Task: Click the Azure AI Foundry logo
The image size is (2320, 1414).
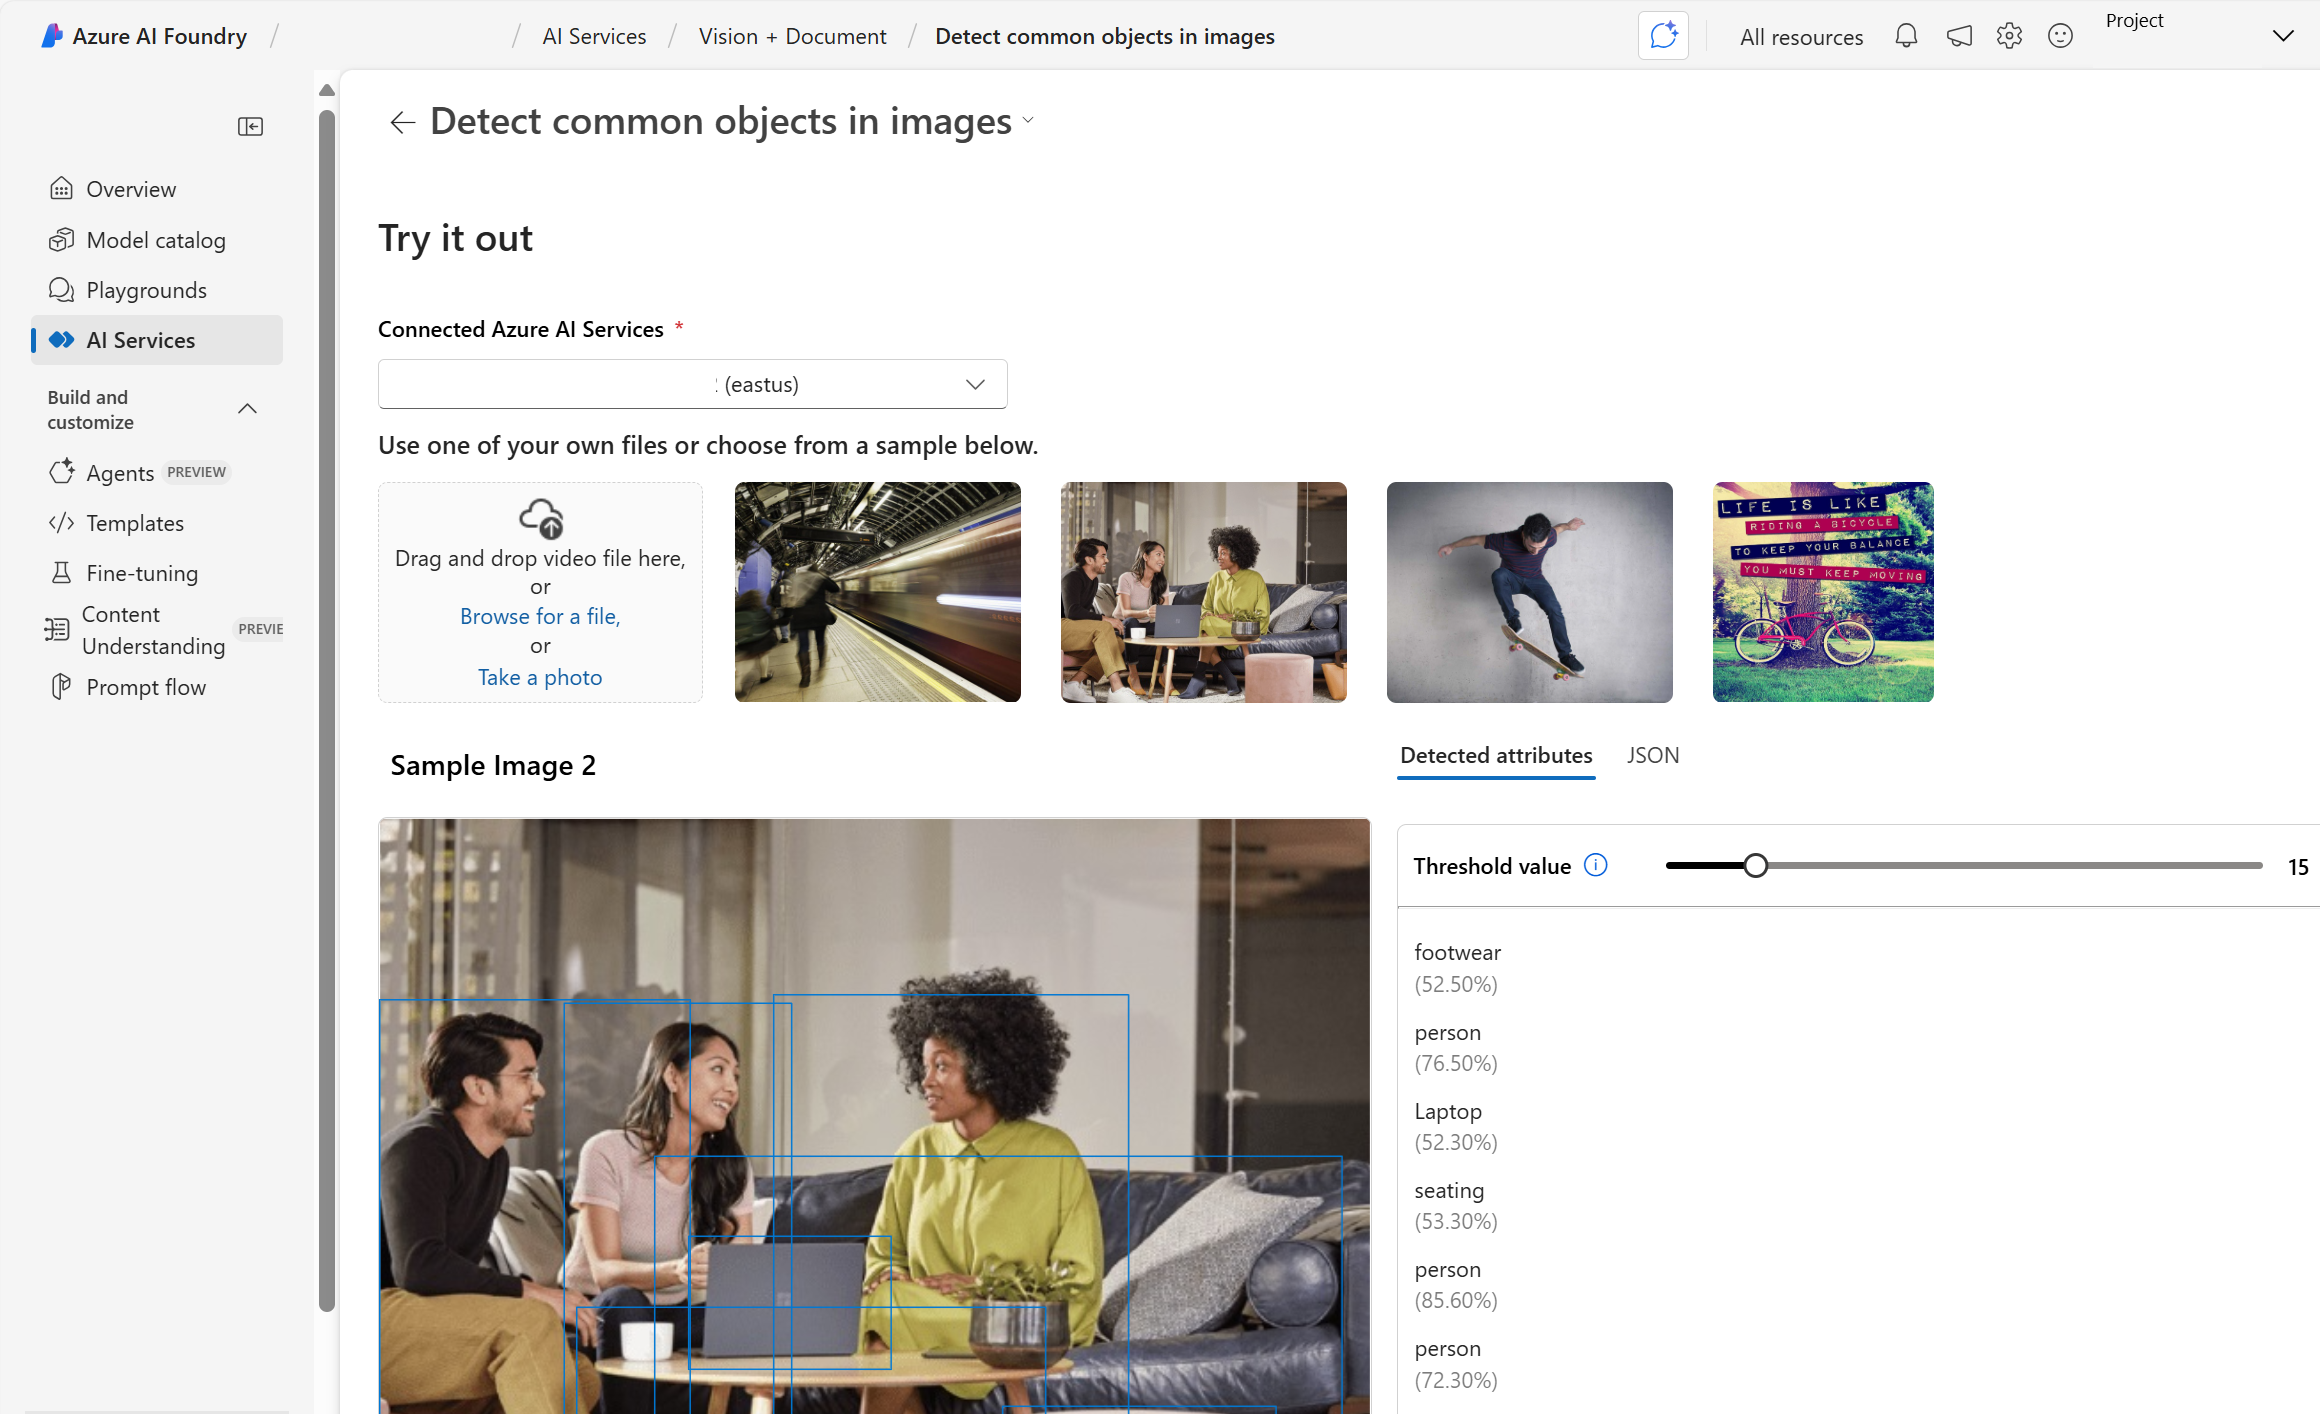Action: coord(52,36)
